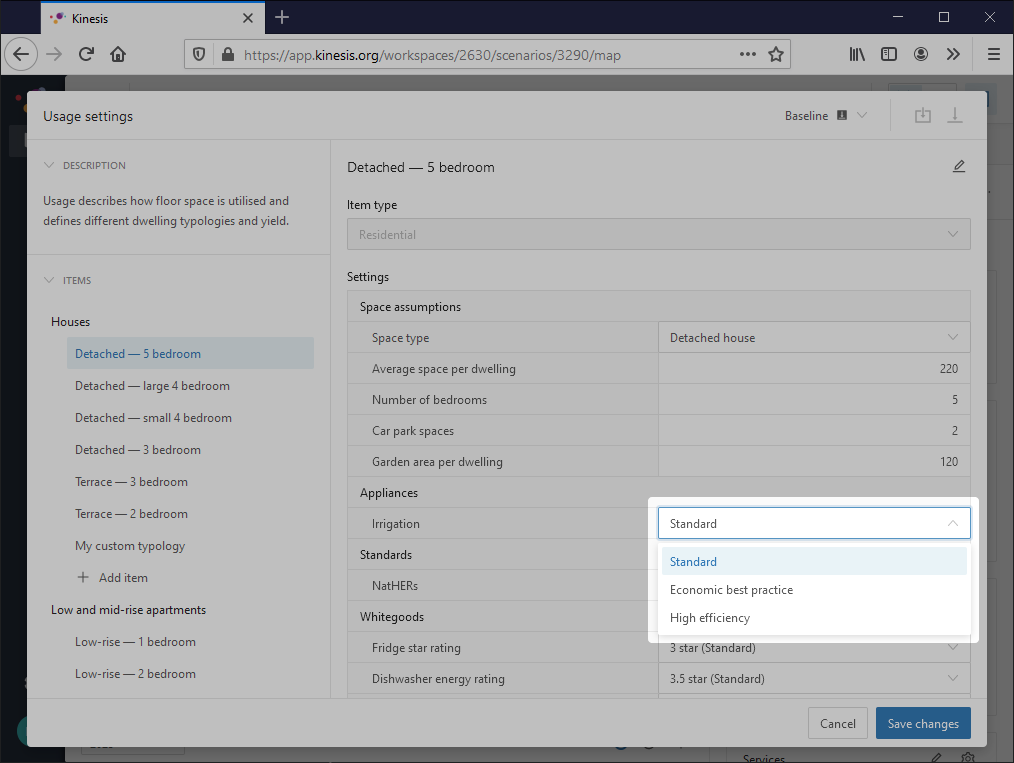Open the Library bookshelf icon
Image resolution: width=1014 pixels, height=763 pixels.
(x=857, y=54)
